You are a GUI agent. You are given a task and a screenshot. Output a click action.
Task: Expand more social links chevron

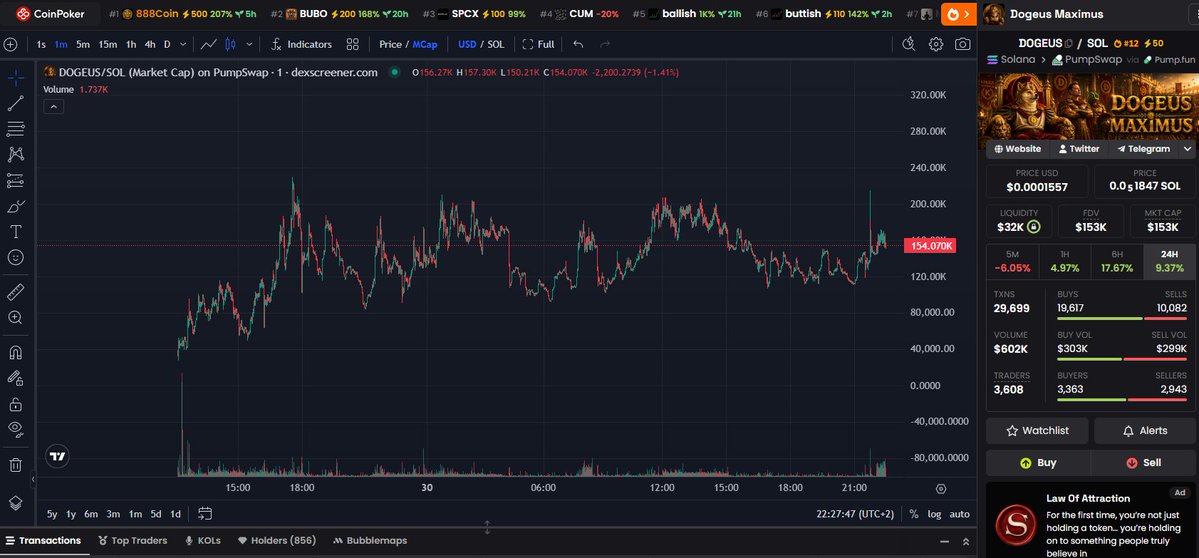click(x=1188, y=149)
